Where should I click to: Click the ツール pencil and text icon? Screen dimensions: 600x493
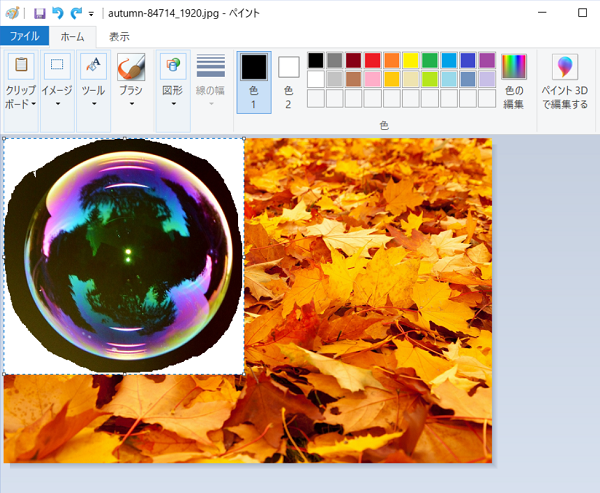93,66
